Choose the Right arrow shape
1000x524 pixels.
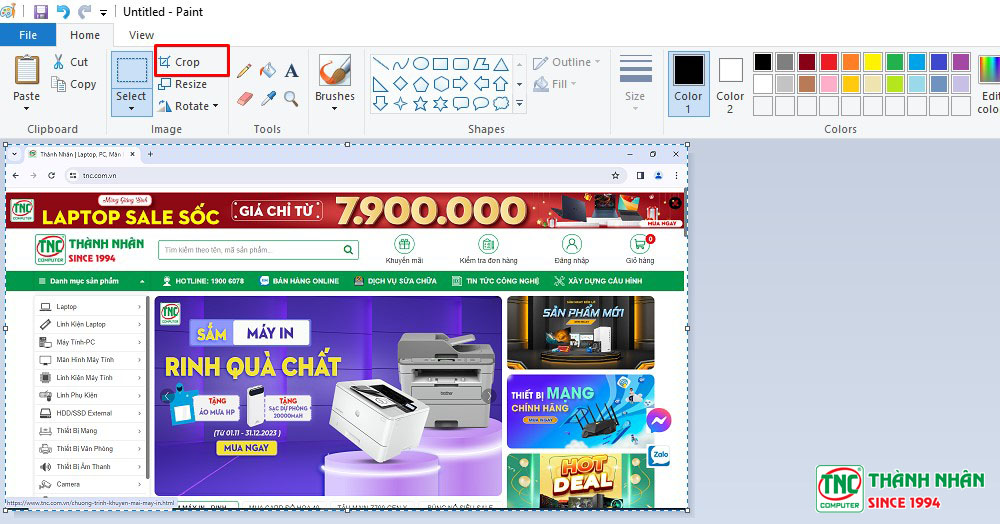click(x=461, y=84)
